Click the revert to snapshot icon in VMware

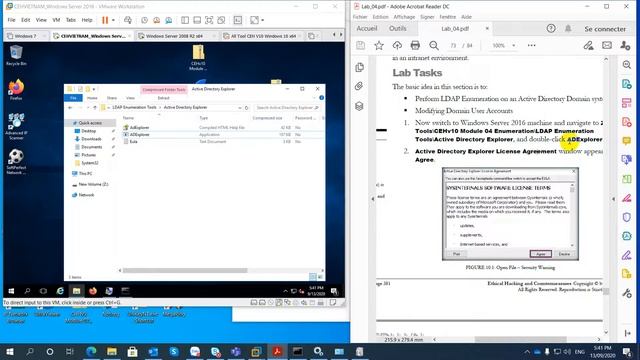click(156, 20)
